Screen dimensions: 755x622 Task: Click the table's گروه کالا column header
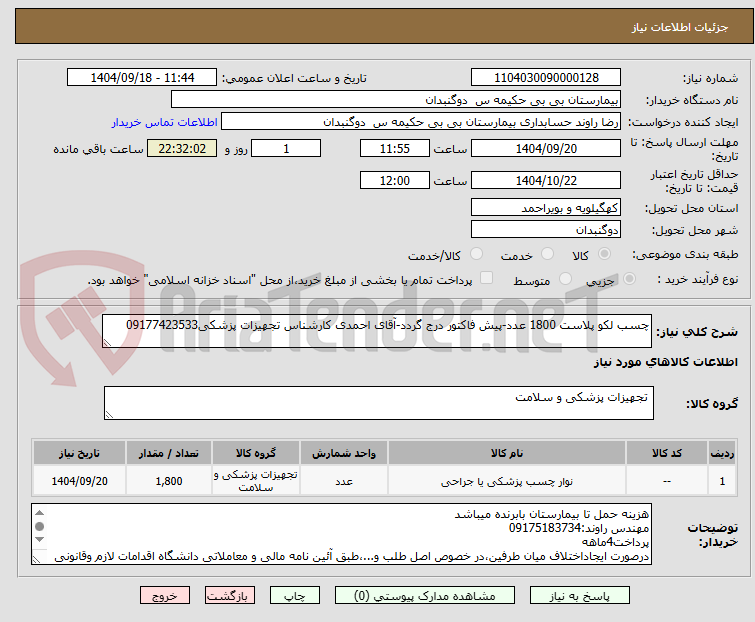click(x=256, y=453)
